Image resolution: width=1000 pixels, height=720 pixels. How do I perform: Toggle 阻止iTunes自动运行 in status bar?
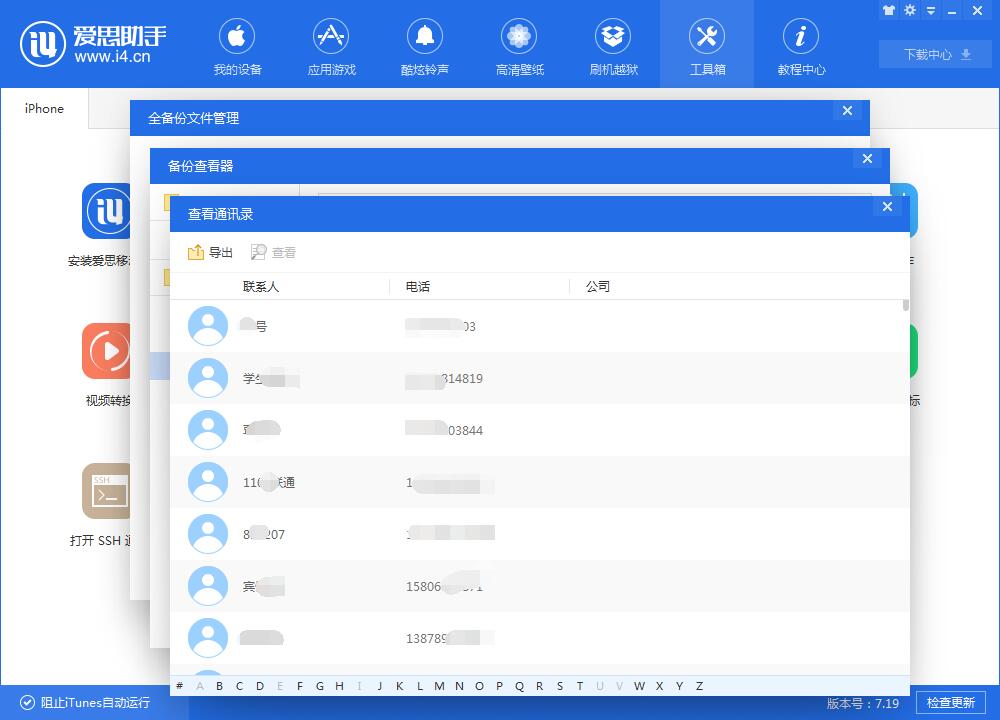[x=85, y=703]
